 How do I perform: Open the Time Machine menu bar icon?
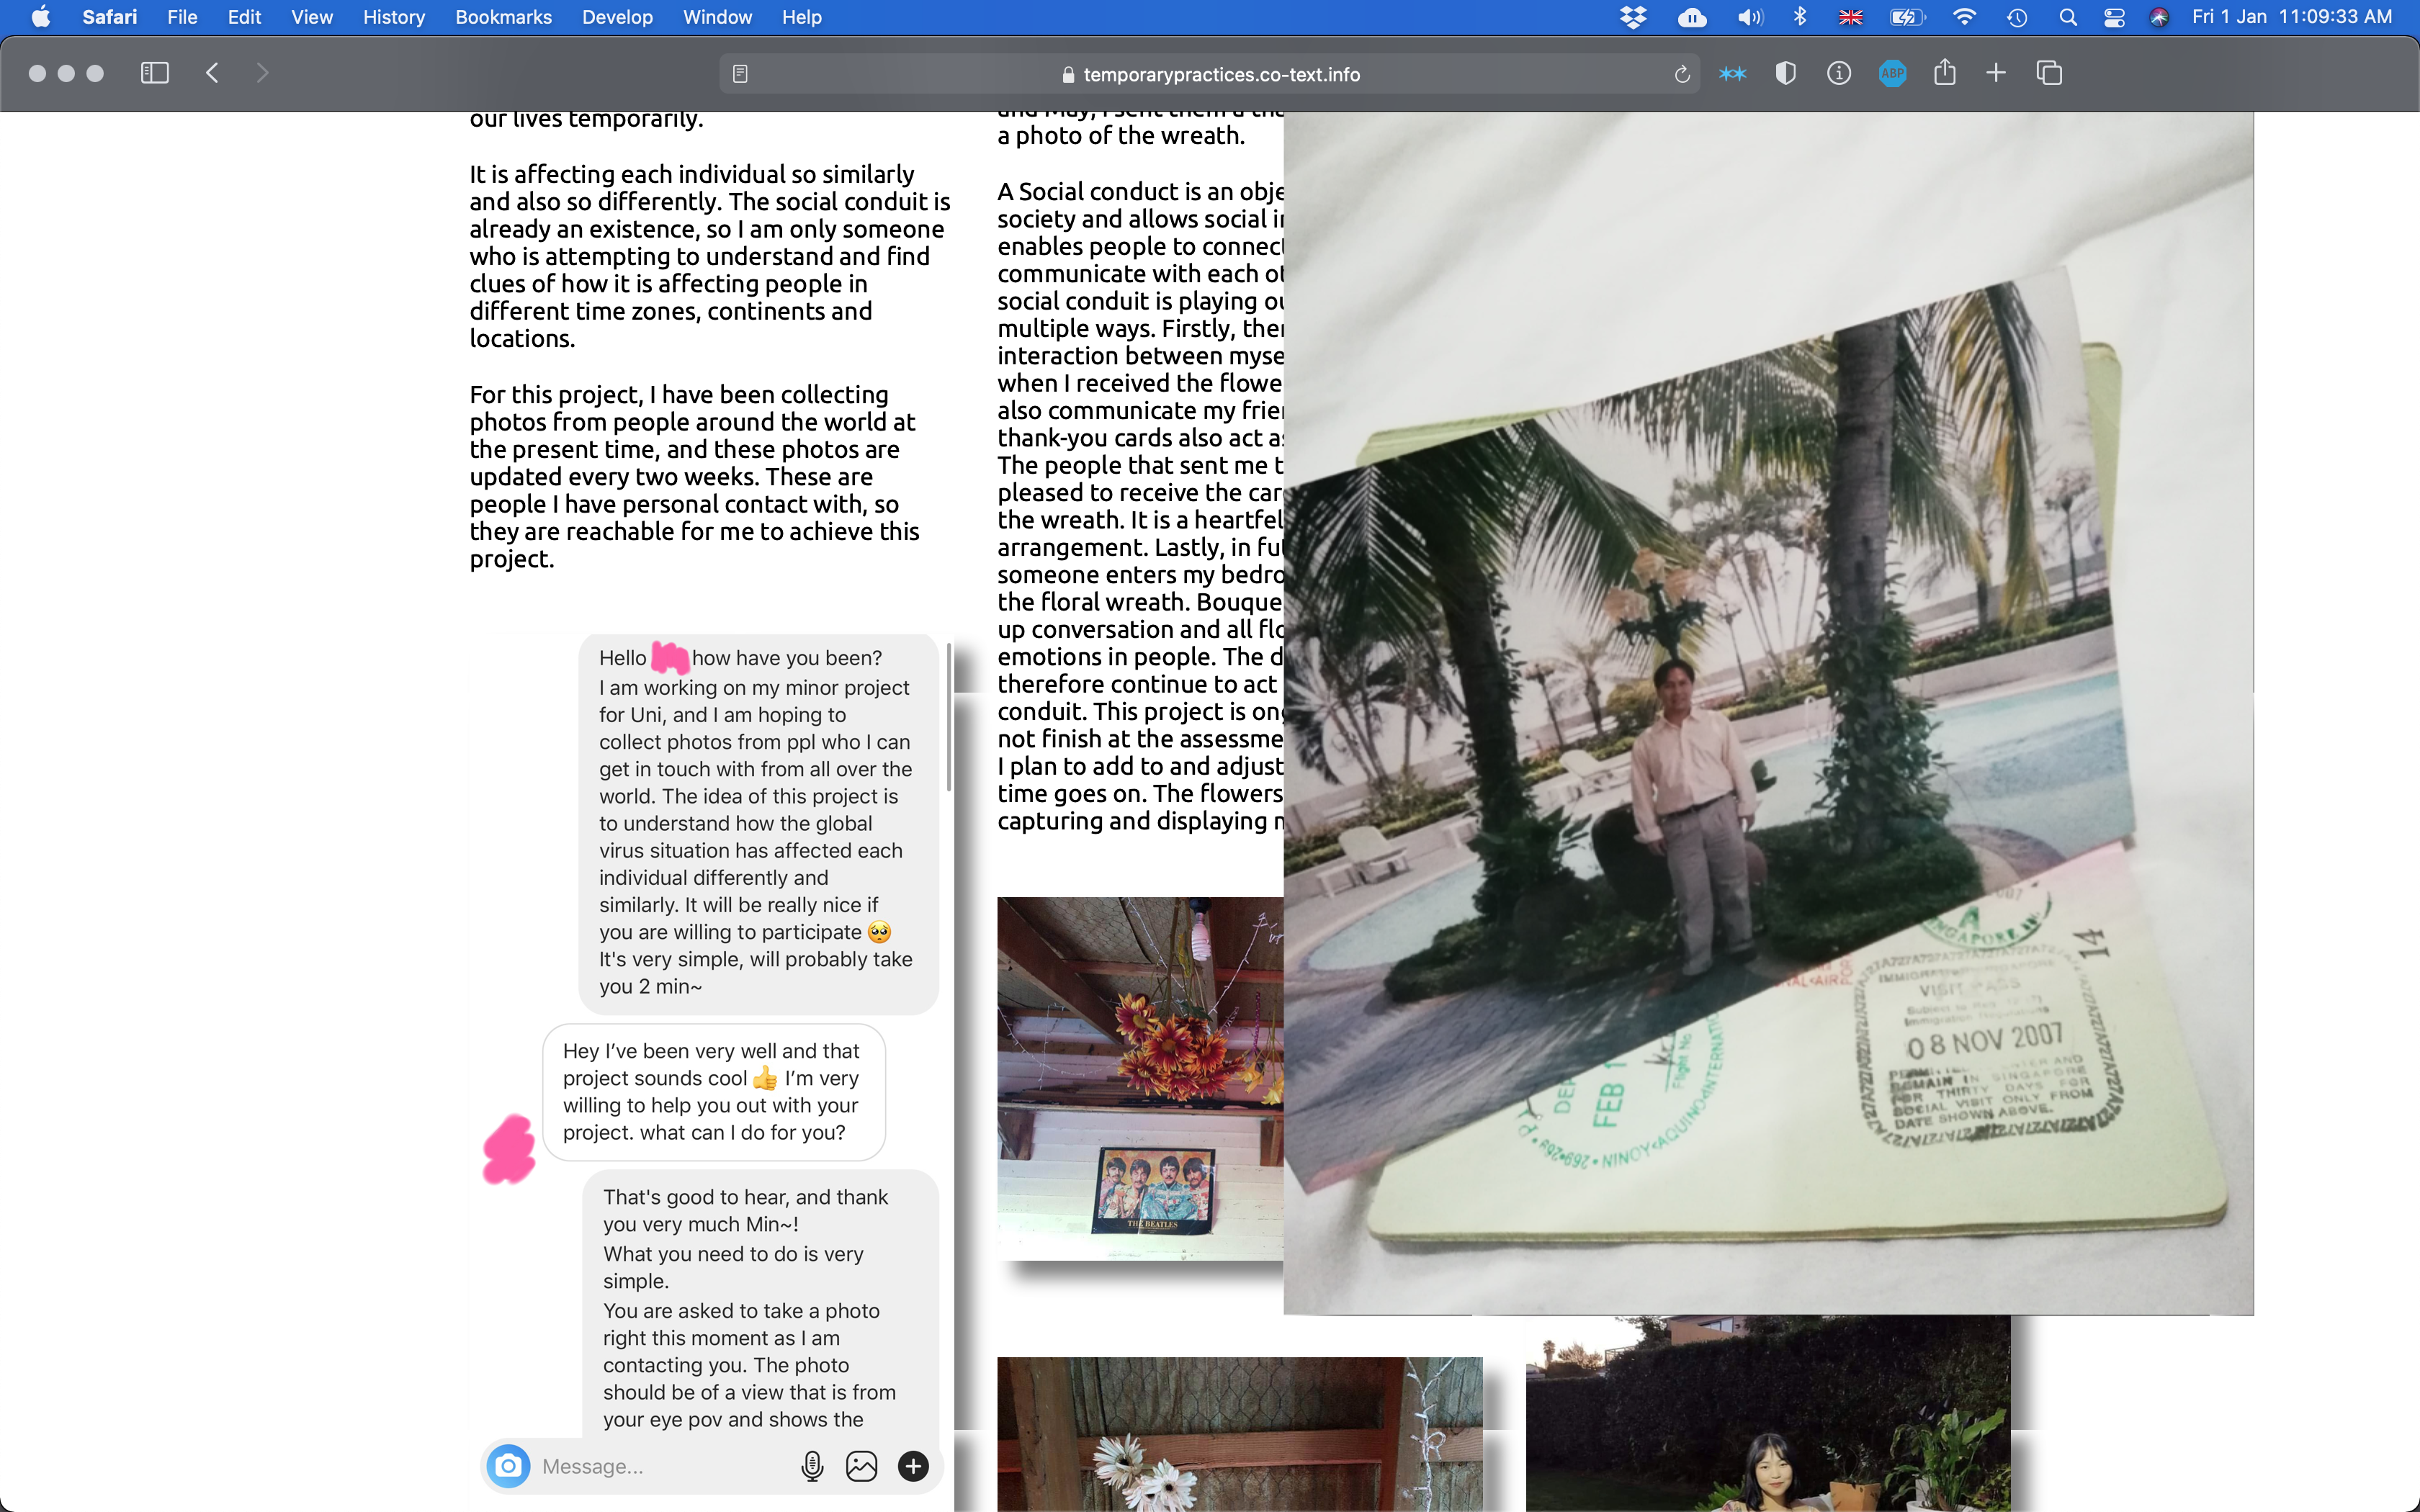click(2017, 17)
